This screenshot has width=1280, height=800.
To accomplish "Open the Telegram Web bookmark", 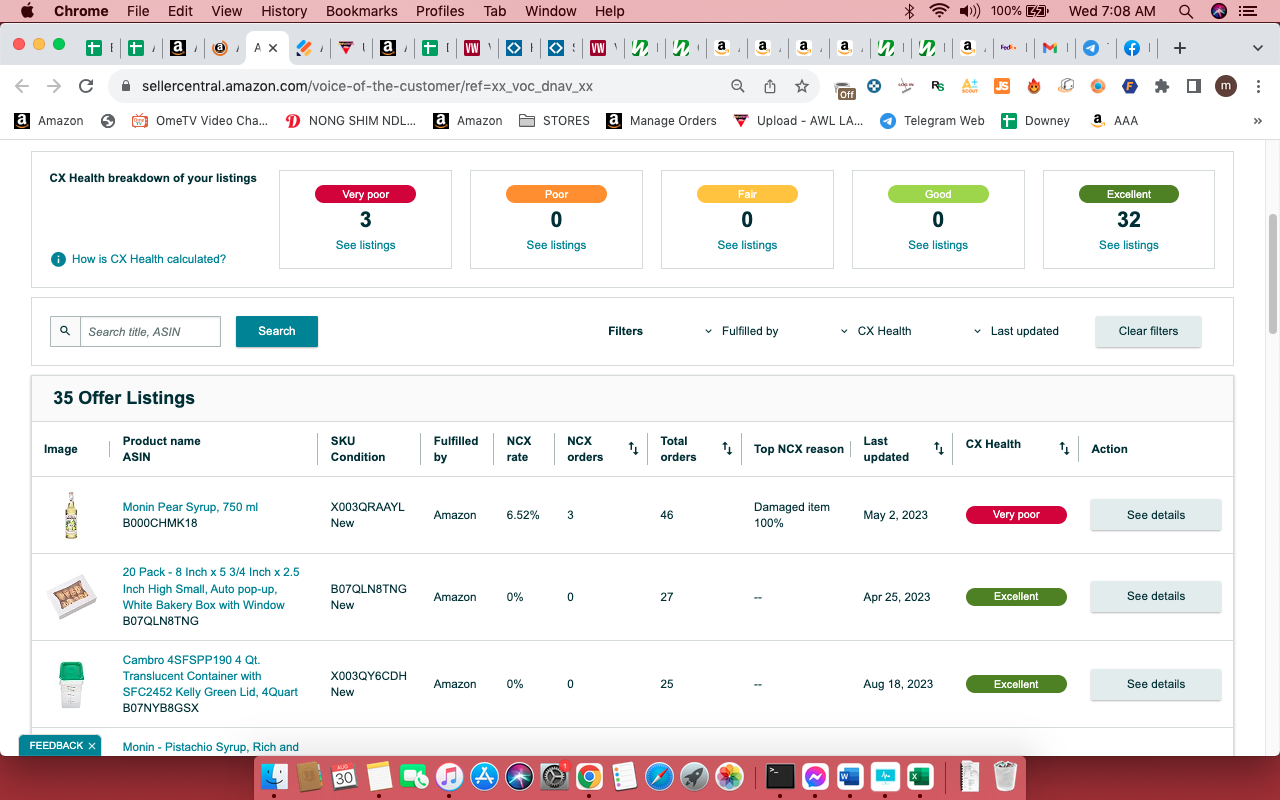I will coord(932,121).
